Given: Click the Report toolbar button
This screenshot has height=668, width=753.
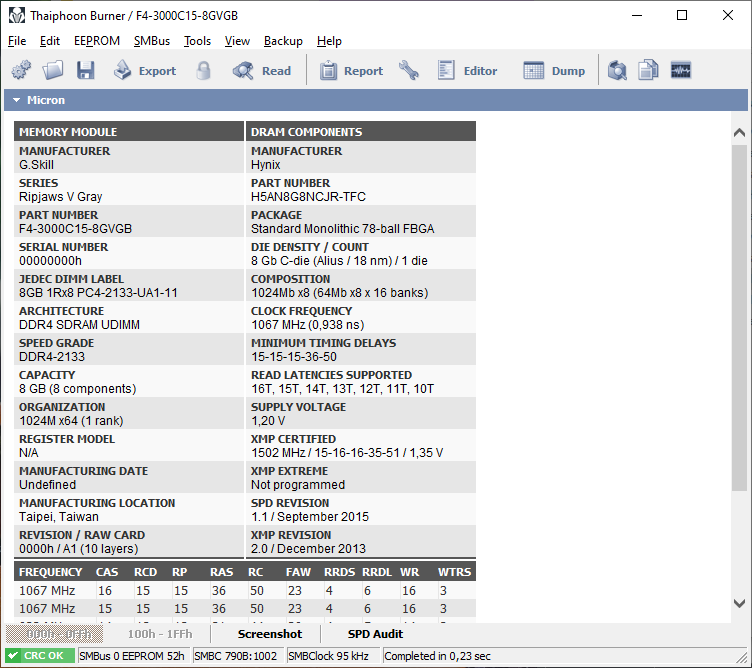Looking at the screenshot, I should (x=351, y=71).
